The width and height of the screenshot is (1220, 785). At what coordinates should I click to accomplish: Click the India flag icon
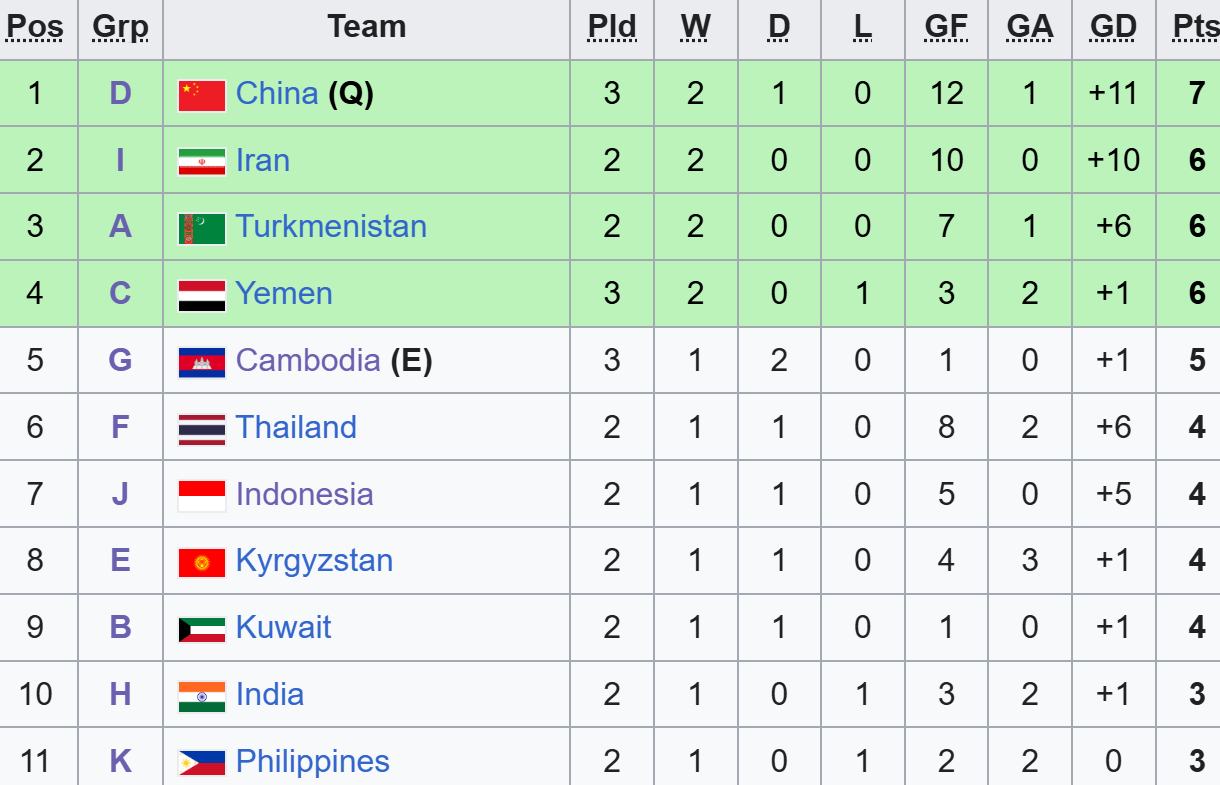click(x=202, y=696)
